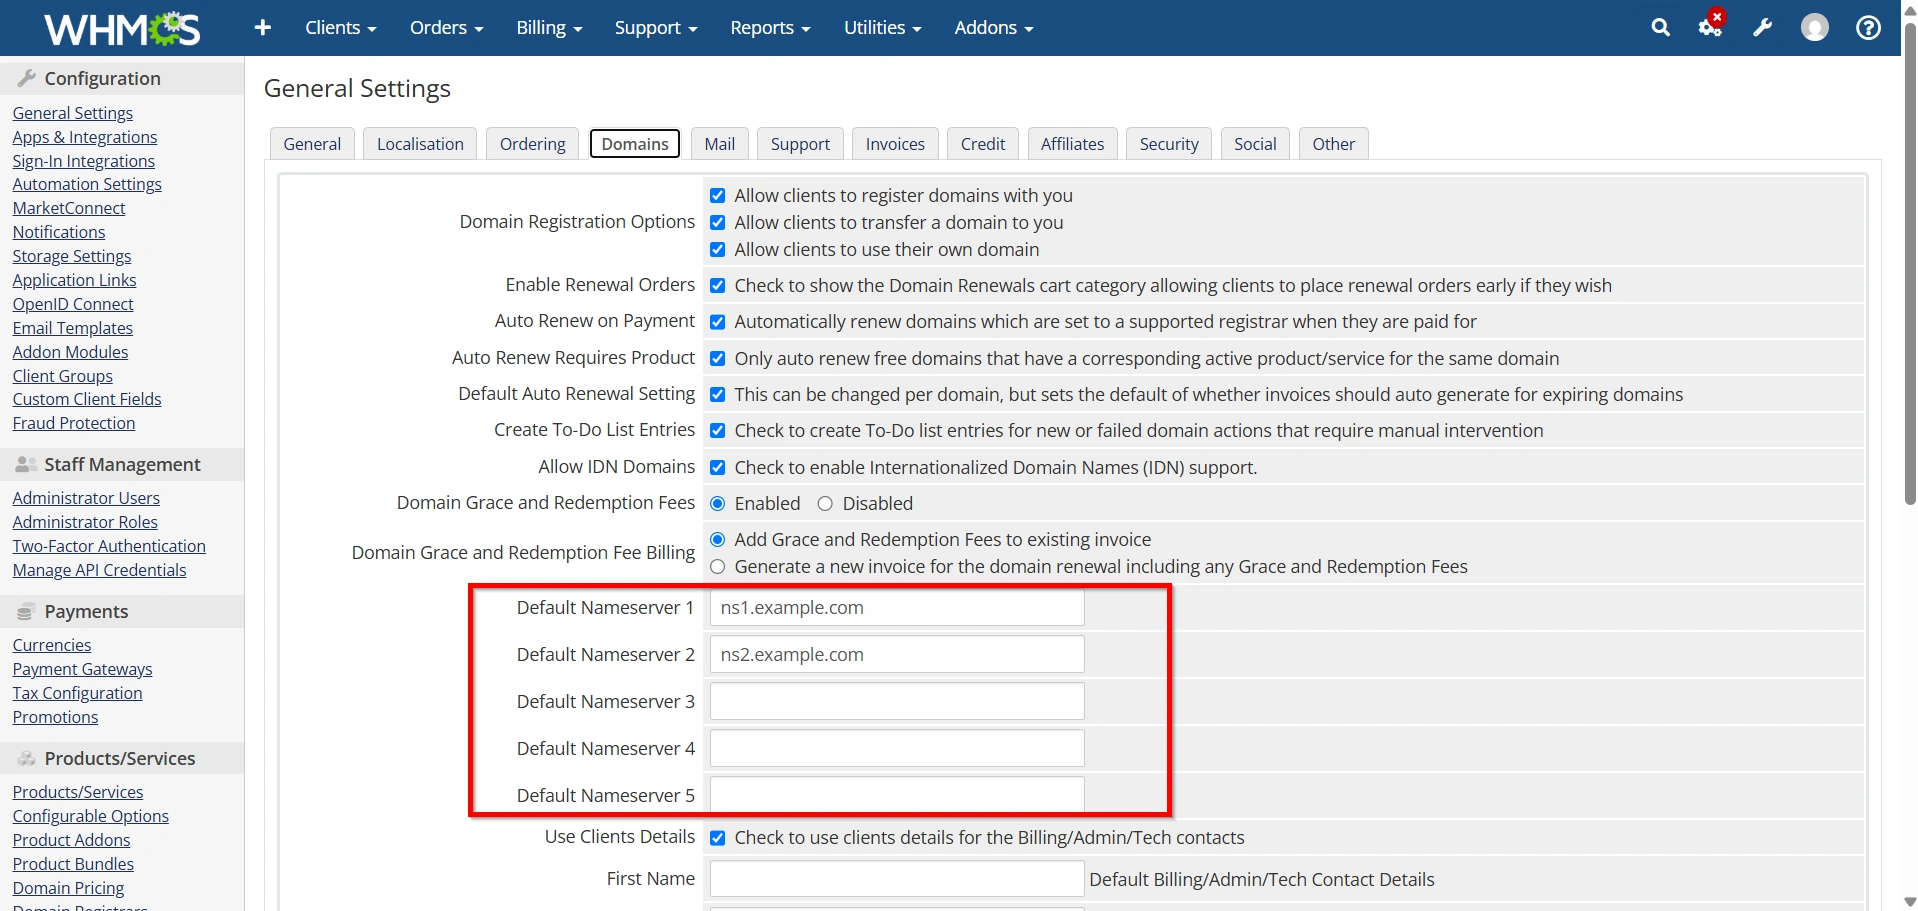Open Administrator Users link
The height and width of the screenshot is (911, 1918).
click(86, 498)
